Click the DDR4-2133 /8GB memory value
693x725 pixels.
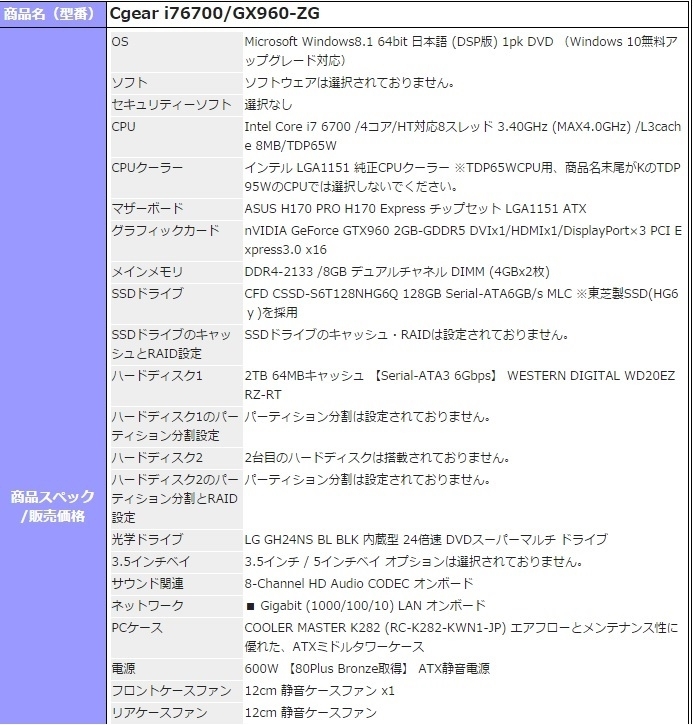[x=397, y=271]
